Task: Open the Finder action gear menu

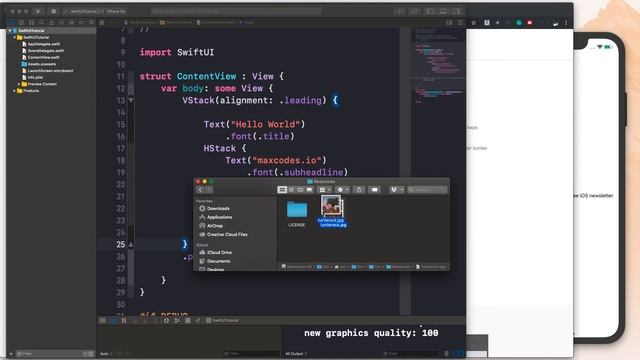Action: pos(342,190)
